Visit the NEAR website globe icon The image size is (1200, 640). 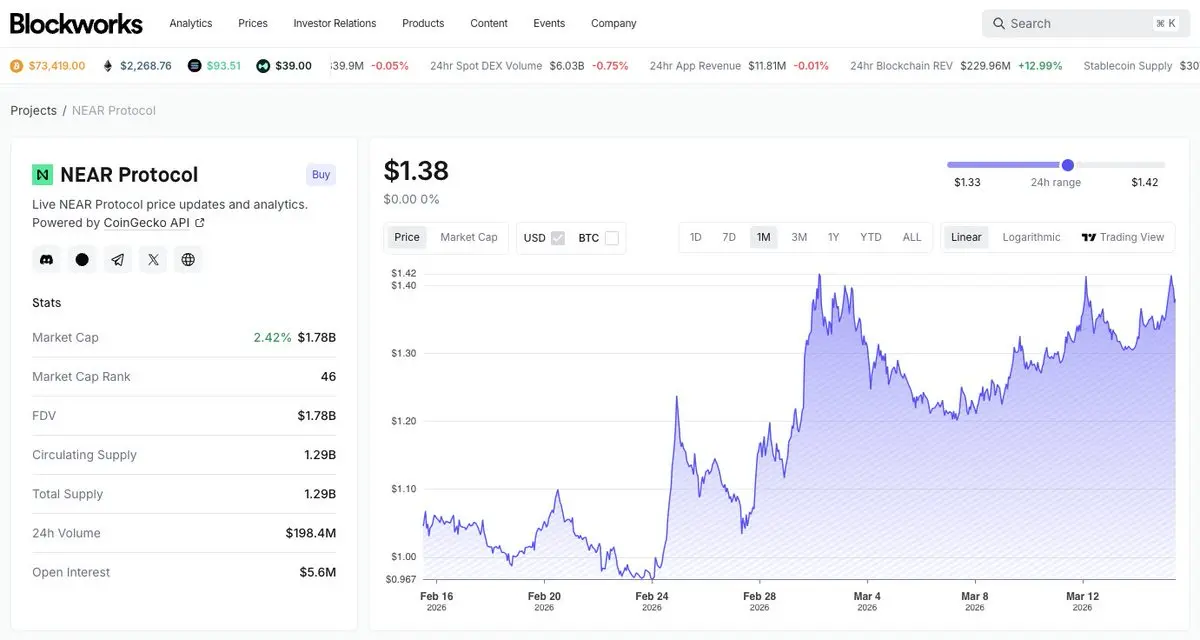pyautogui.click(x=188, y=260)
